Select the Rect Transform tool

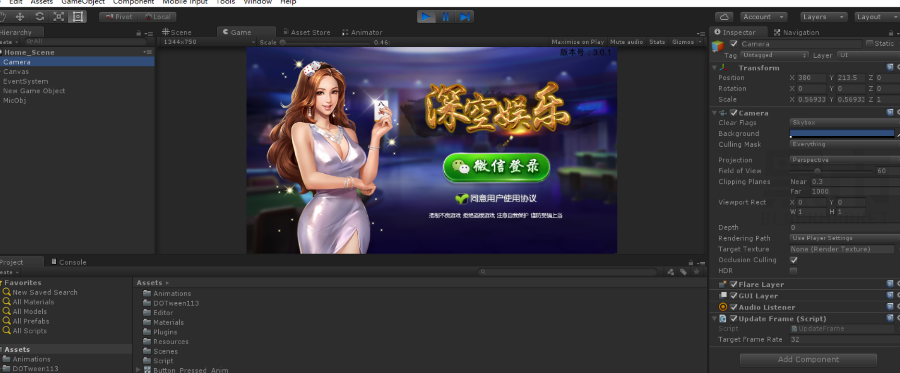[77, 17]
